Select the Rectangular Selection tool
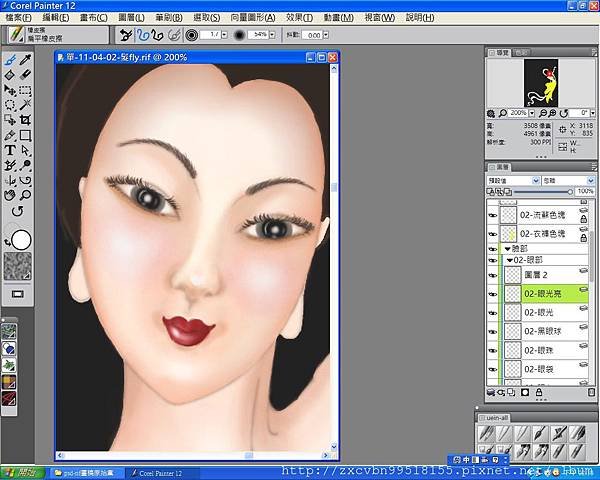This screenshot has width=600, height=480. pos(25,90)
